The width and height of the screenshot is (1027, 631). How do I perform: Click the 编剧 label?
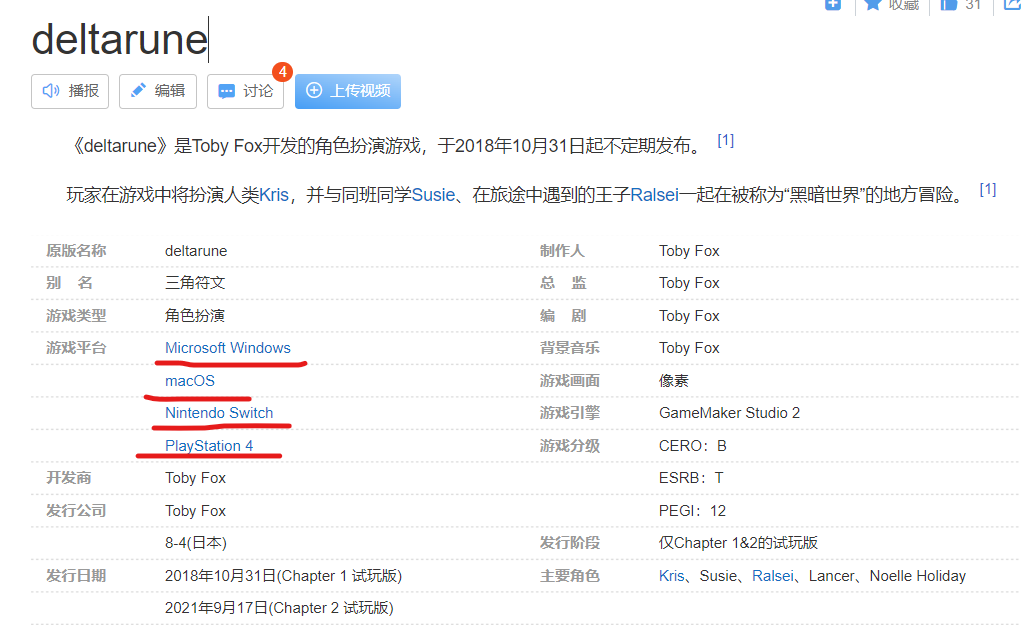click(x=563, y=316)
